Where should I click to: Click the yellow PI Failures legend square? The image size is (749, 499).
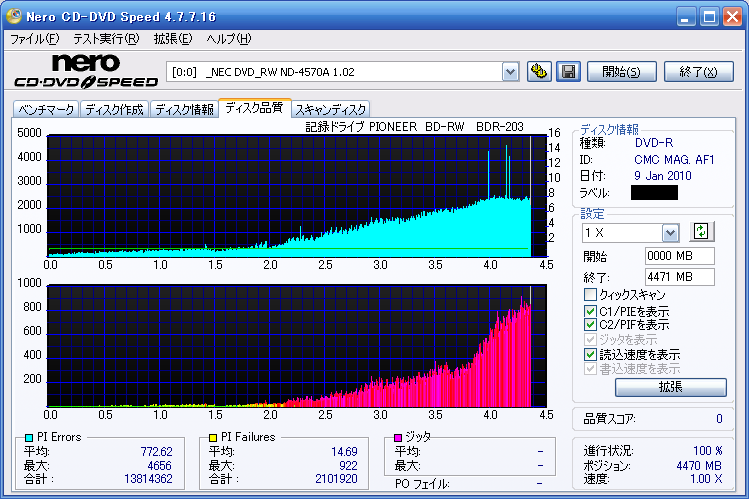click(x=213, y=437)
